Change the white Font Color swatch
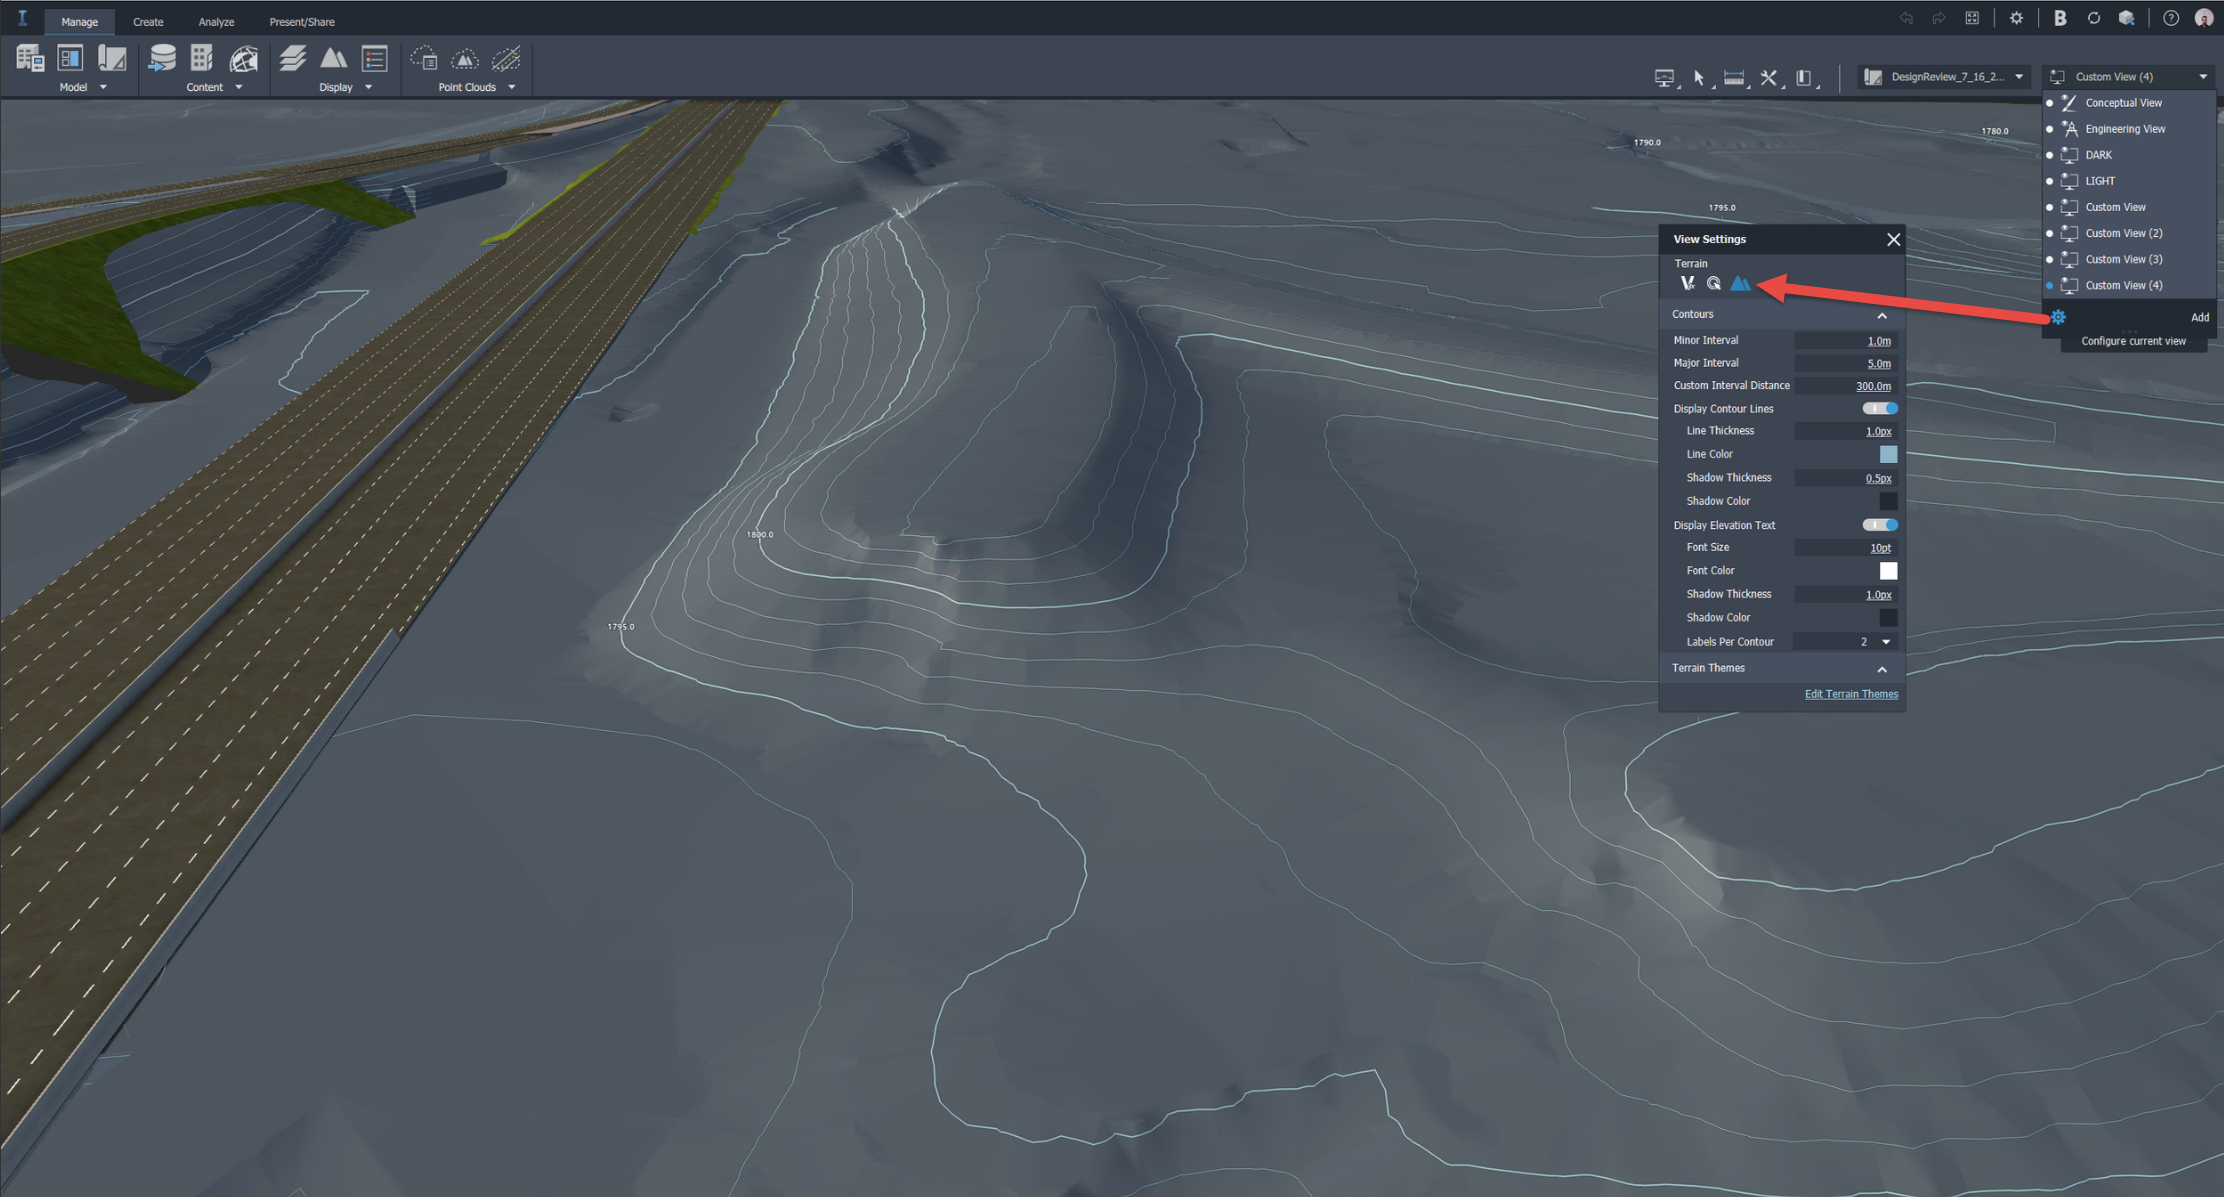Screen dimensions: 2224x1201 coord(1888,572)
